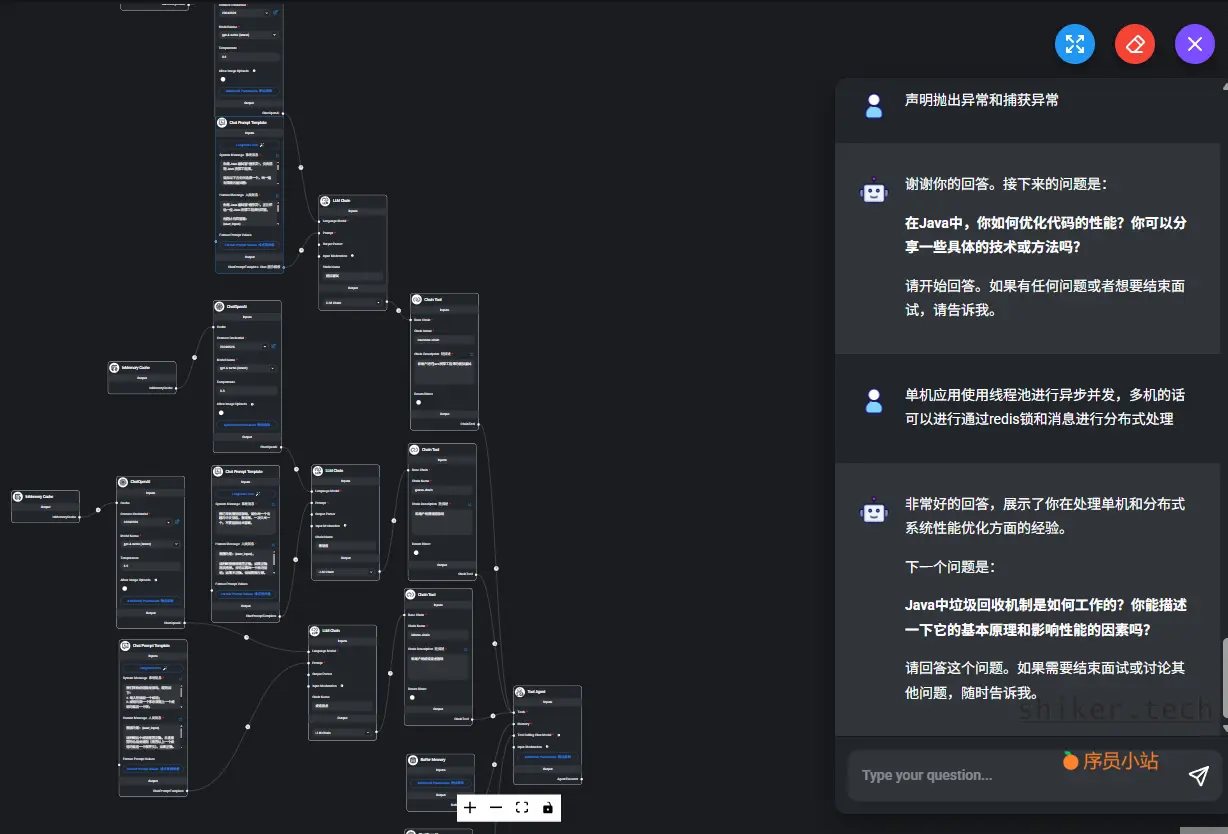Image resolution: width=1228 pixels, height=834 pixels.
Task: Click the leftmost ChatOpenAI node icon
Action: pyautogui.click(x=123, y=483)
